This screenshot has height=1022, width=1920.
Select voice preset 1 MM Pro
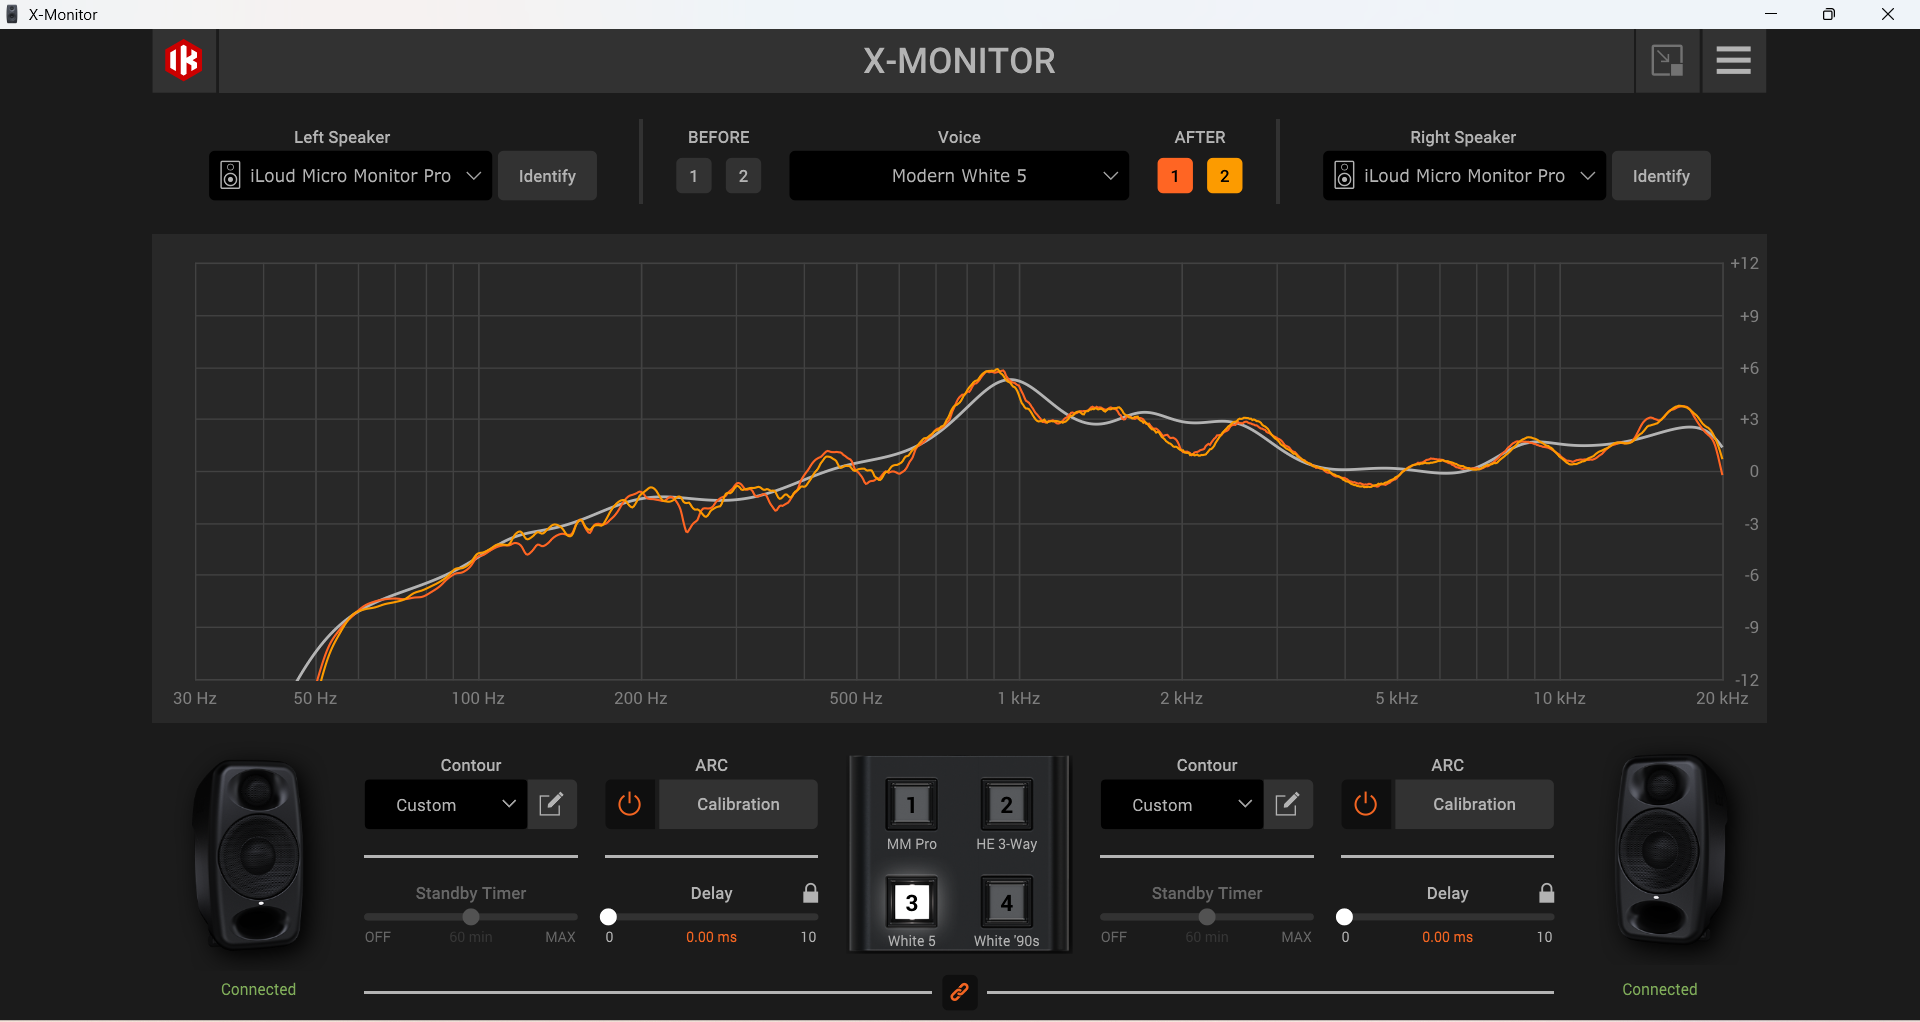click(911, 806)
